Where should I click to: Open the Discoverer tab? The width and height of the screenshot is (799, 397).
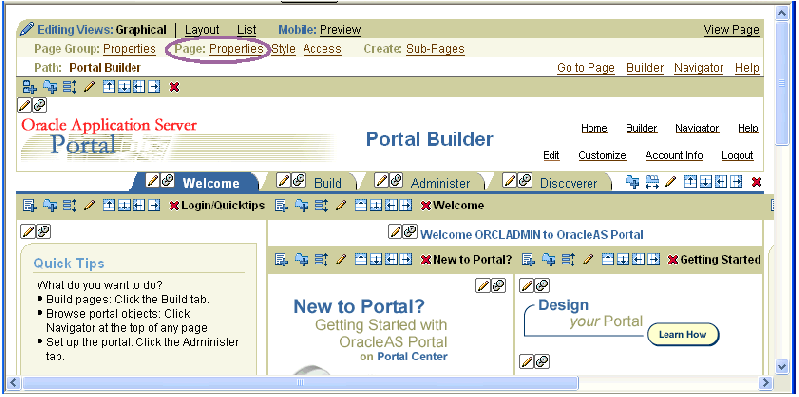tap(569, 183)
